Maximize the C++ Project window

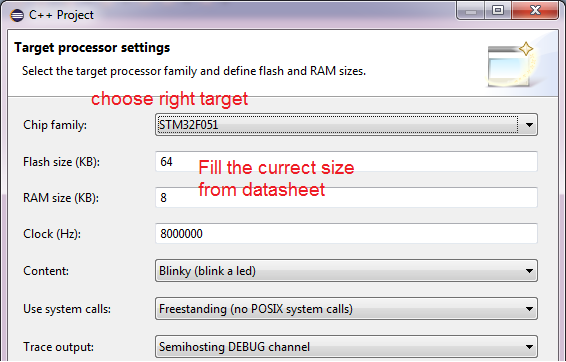(498, 10)
